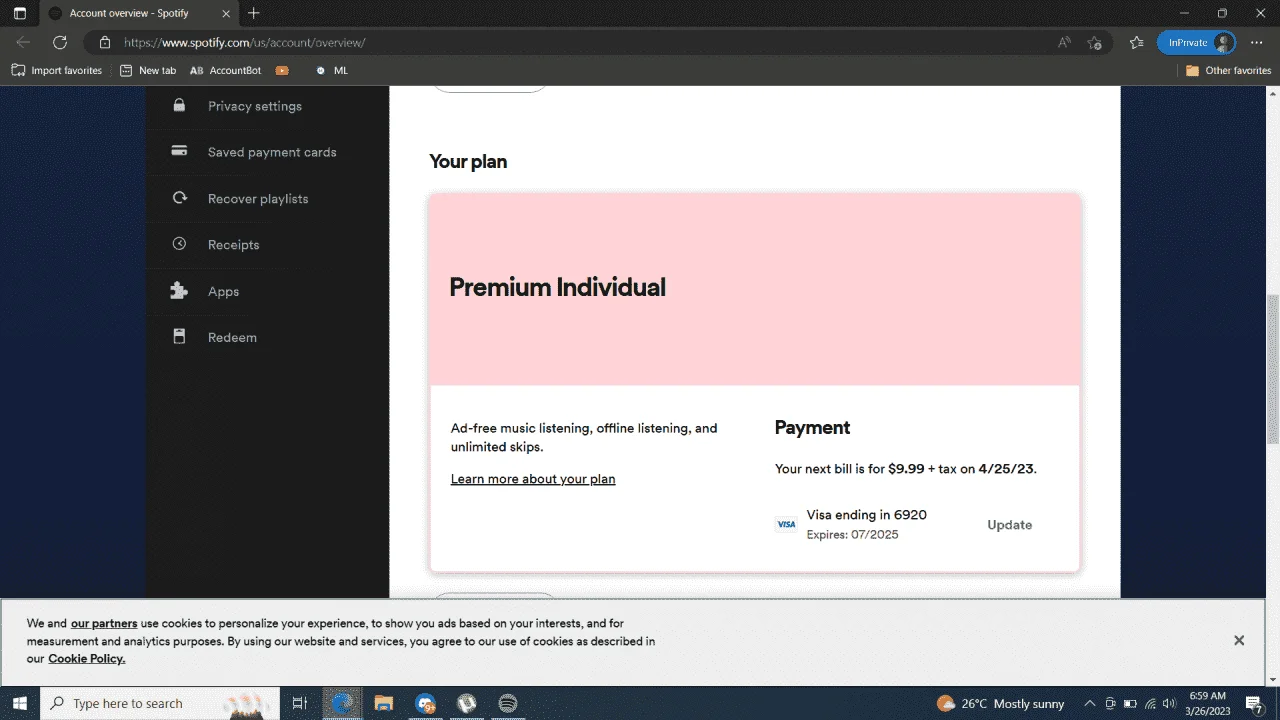The image size is (1280, 720).
Task: Open Spotify app on the taskbar
Action: tap(507, 704)
